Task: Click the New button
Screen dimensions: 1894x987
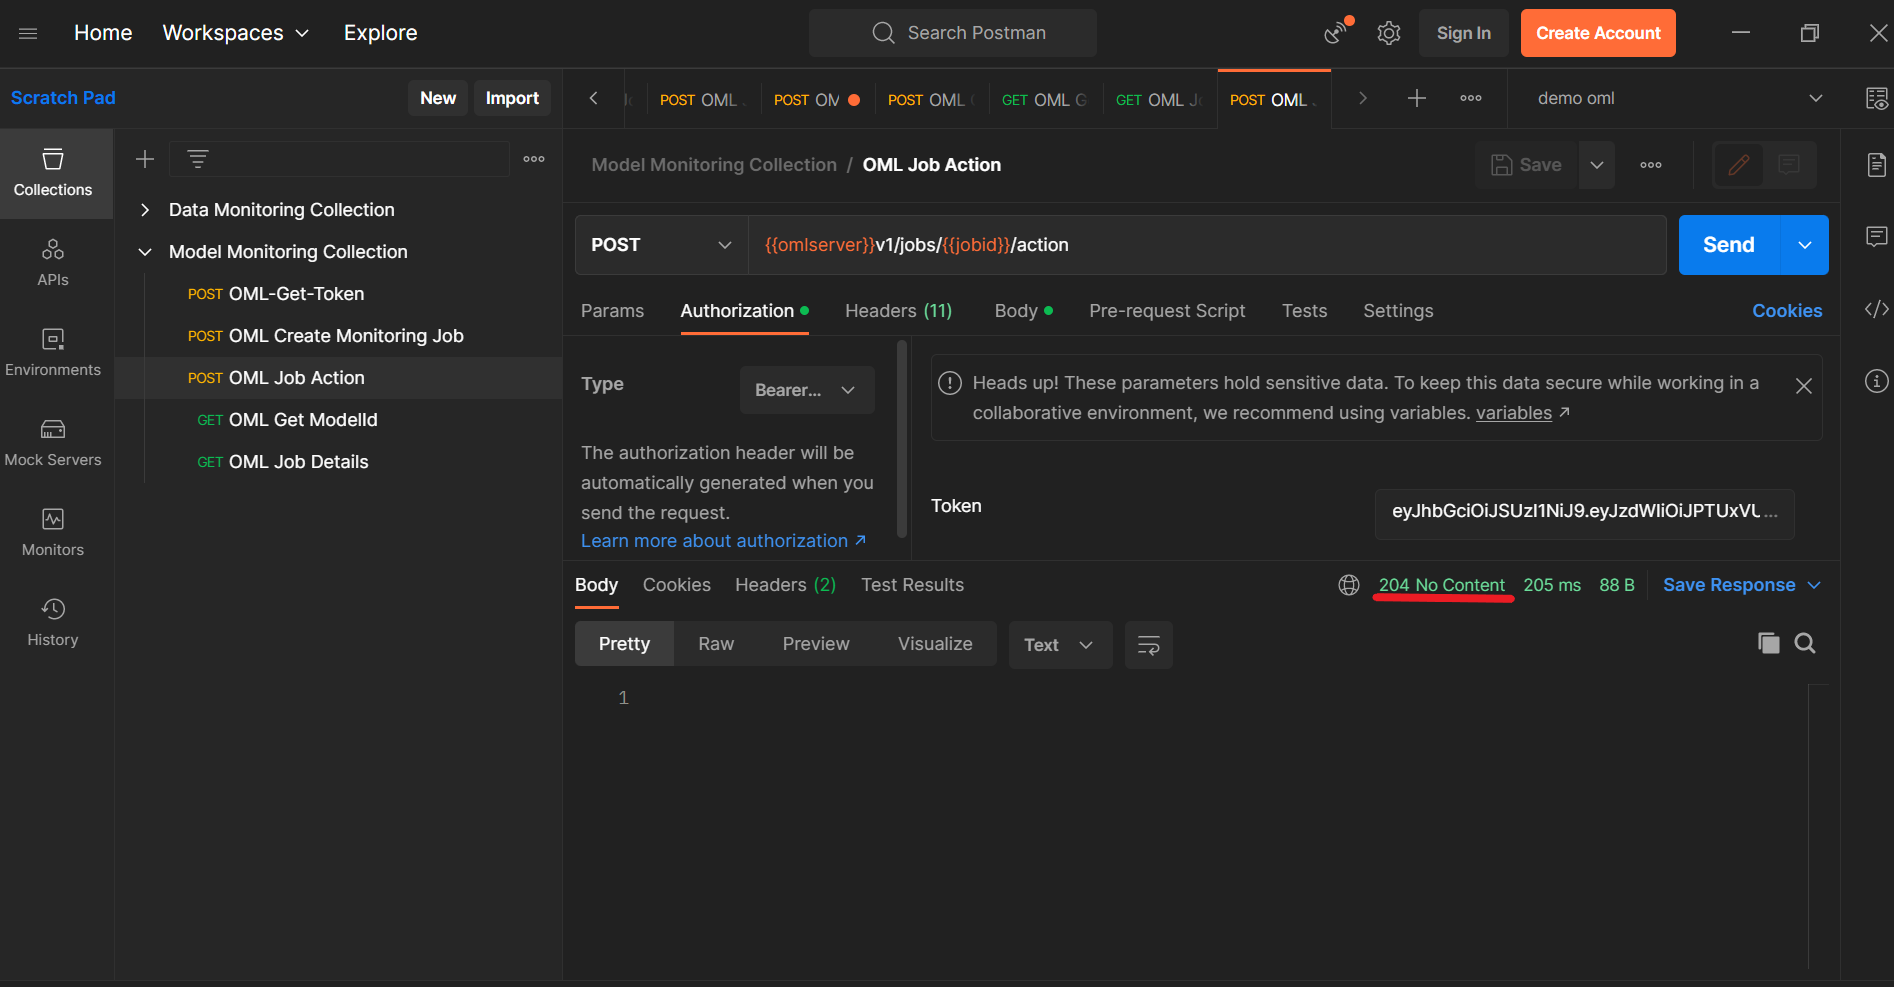Action: coord(438,98)
